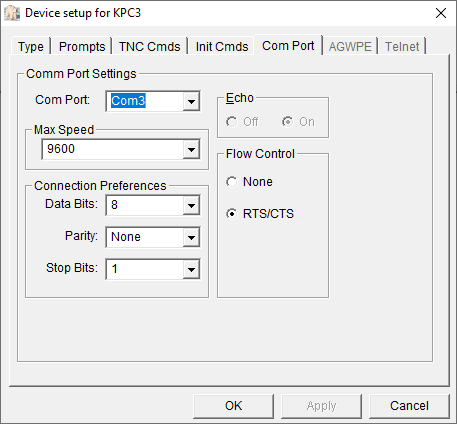Switch to the Type tab
The height and width of the screenshot is (424, 457).
(31, 46)
